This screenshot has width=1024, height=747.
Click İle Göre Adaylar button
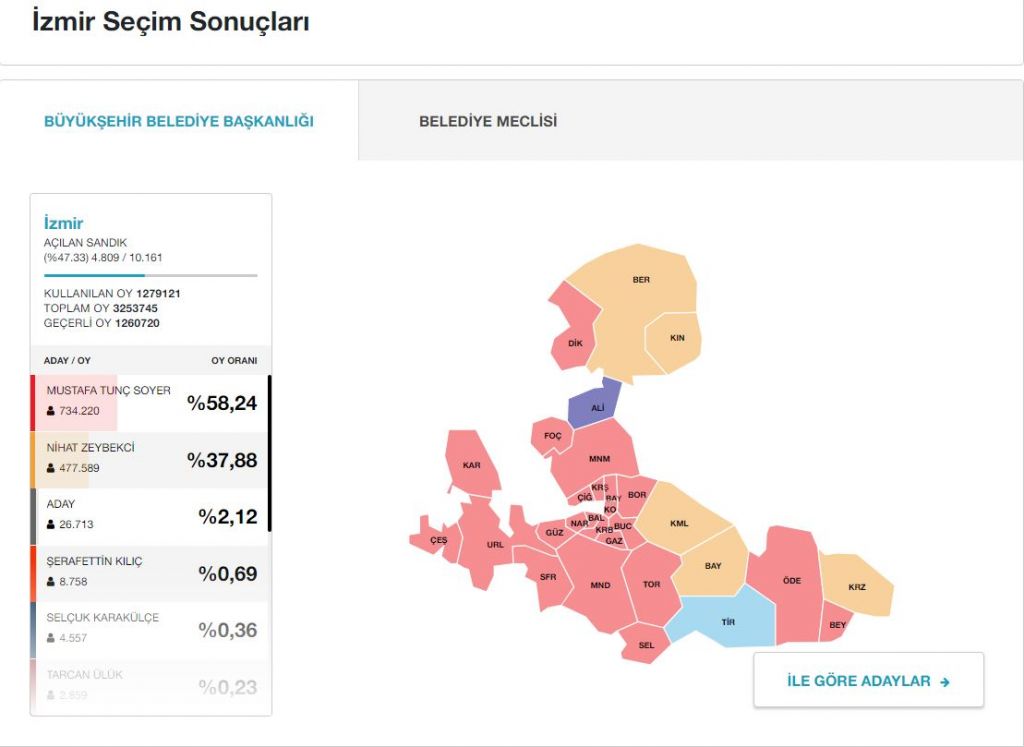[x=868, y=681]
